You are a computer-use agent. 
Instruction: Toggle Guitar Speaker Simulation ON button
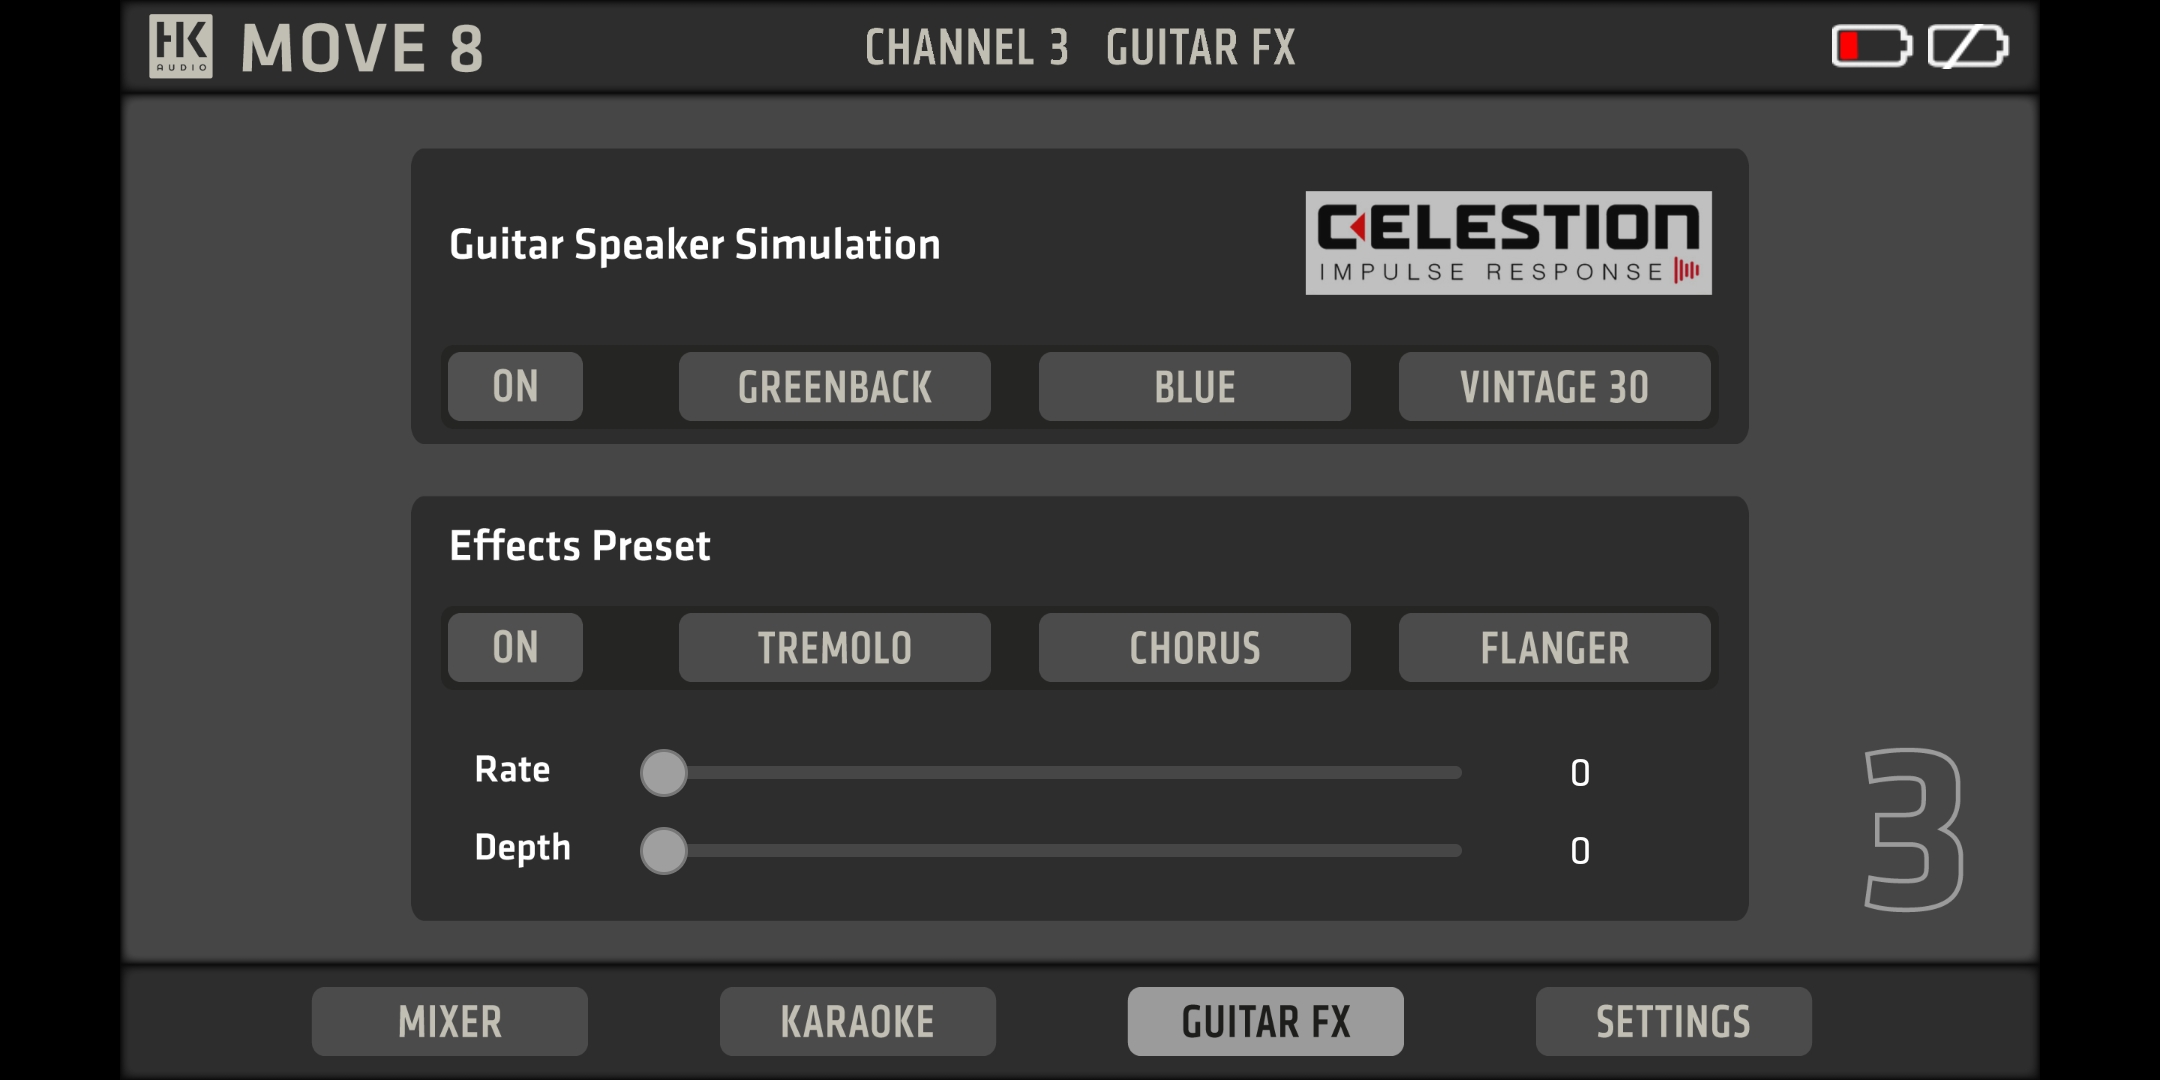pyautogui.click(x=515, y=387)
